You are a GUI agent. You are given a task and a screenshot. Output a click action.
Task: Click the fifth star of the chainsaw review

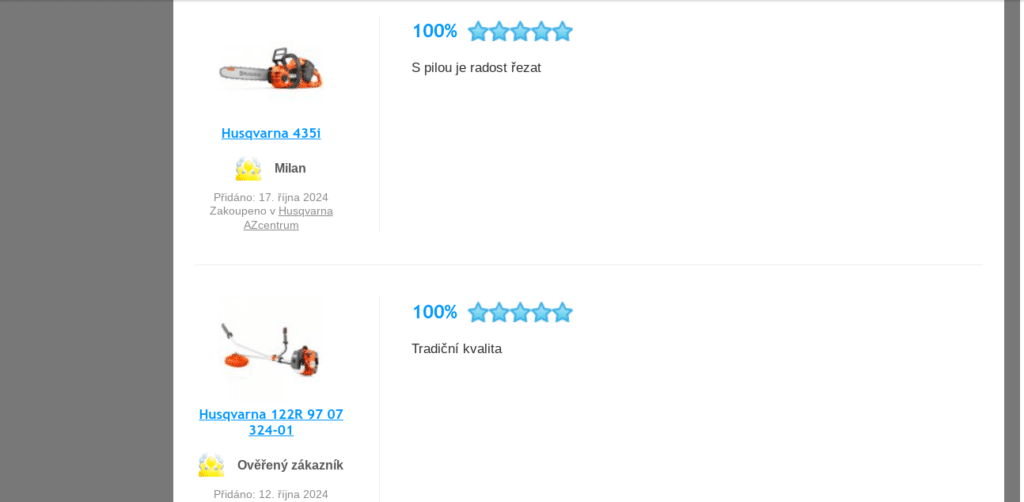point(562,31)
